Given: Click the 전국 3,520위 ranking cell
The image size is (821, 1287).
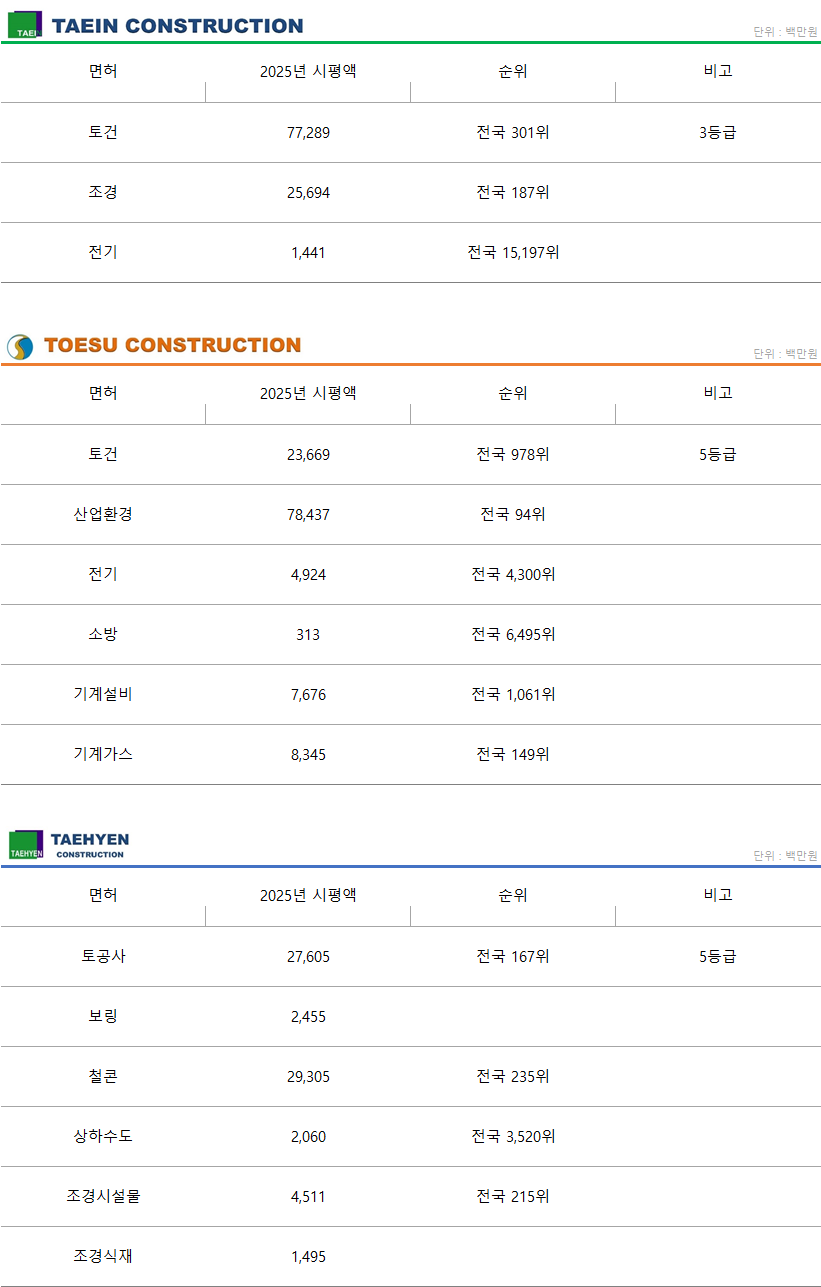Looking at the screenshot, I should [513, 1136].
